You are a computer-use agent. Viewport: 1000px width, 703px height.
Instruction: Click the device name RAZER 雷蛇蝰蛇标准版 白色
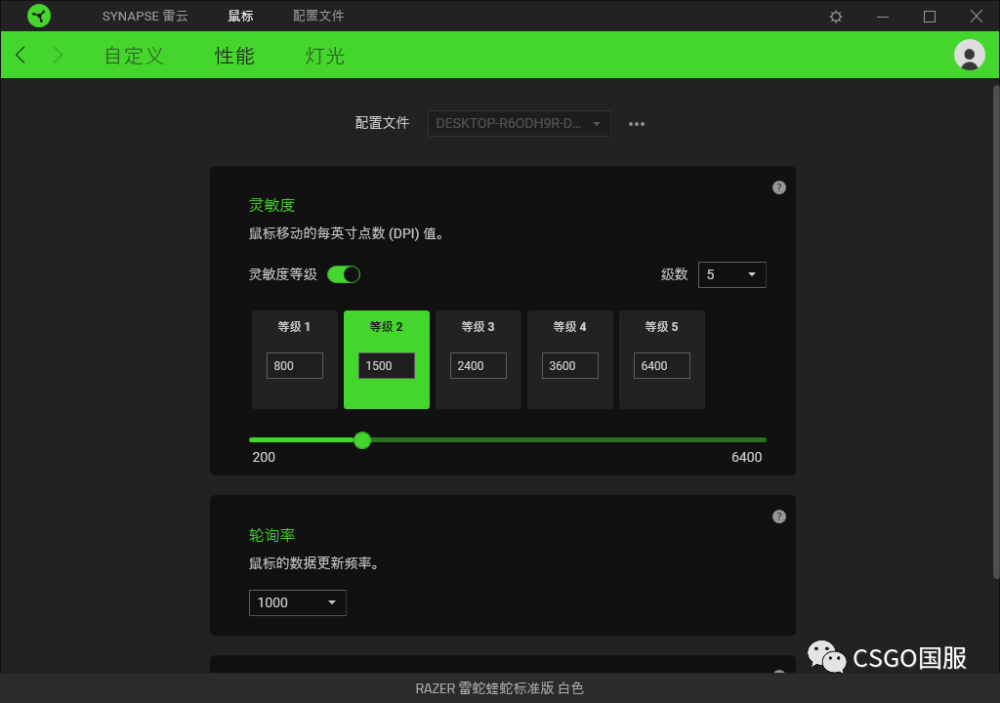499,688
